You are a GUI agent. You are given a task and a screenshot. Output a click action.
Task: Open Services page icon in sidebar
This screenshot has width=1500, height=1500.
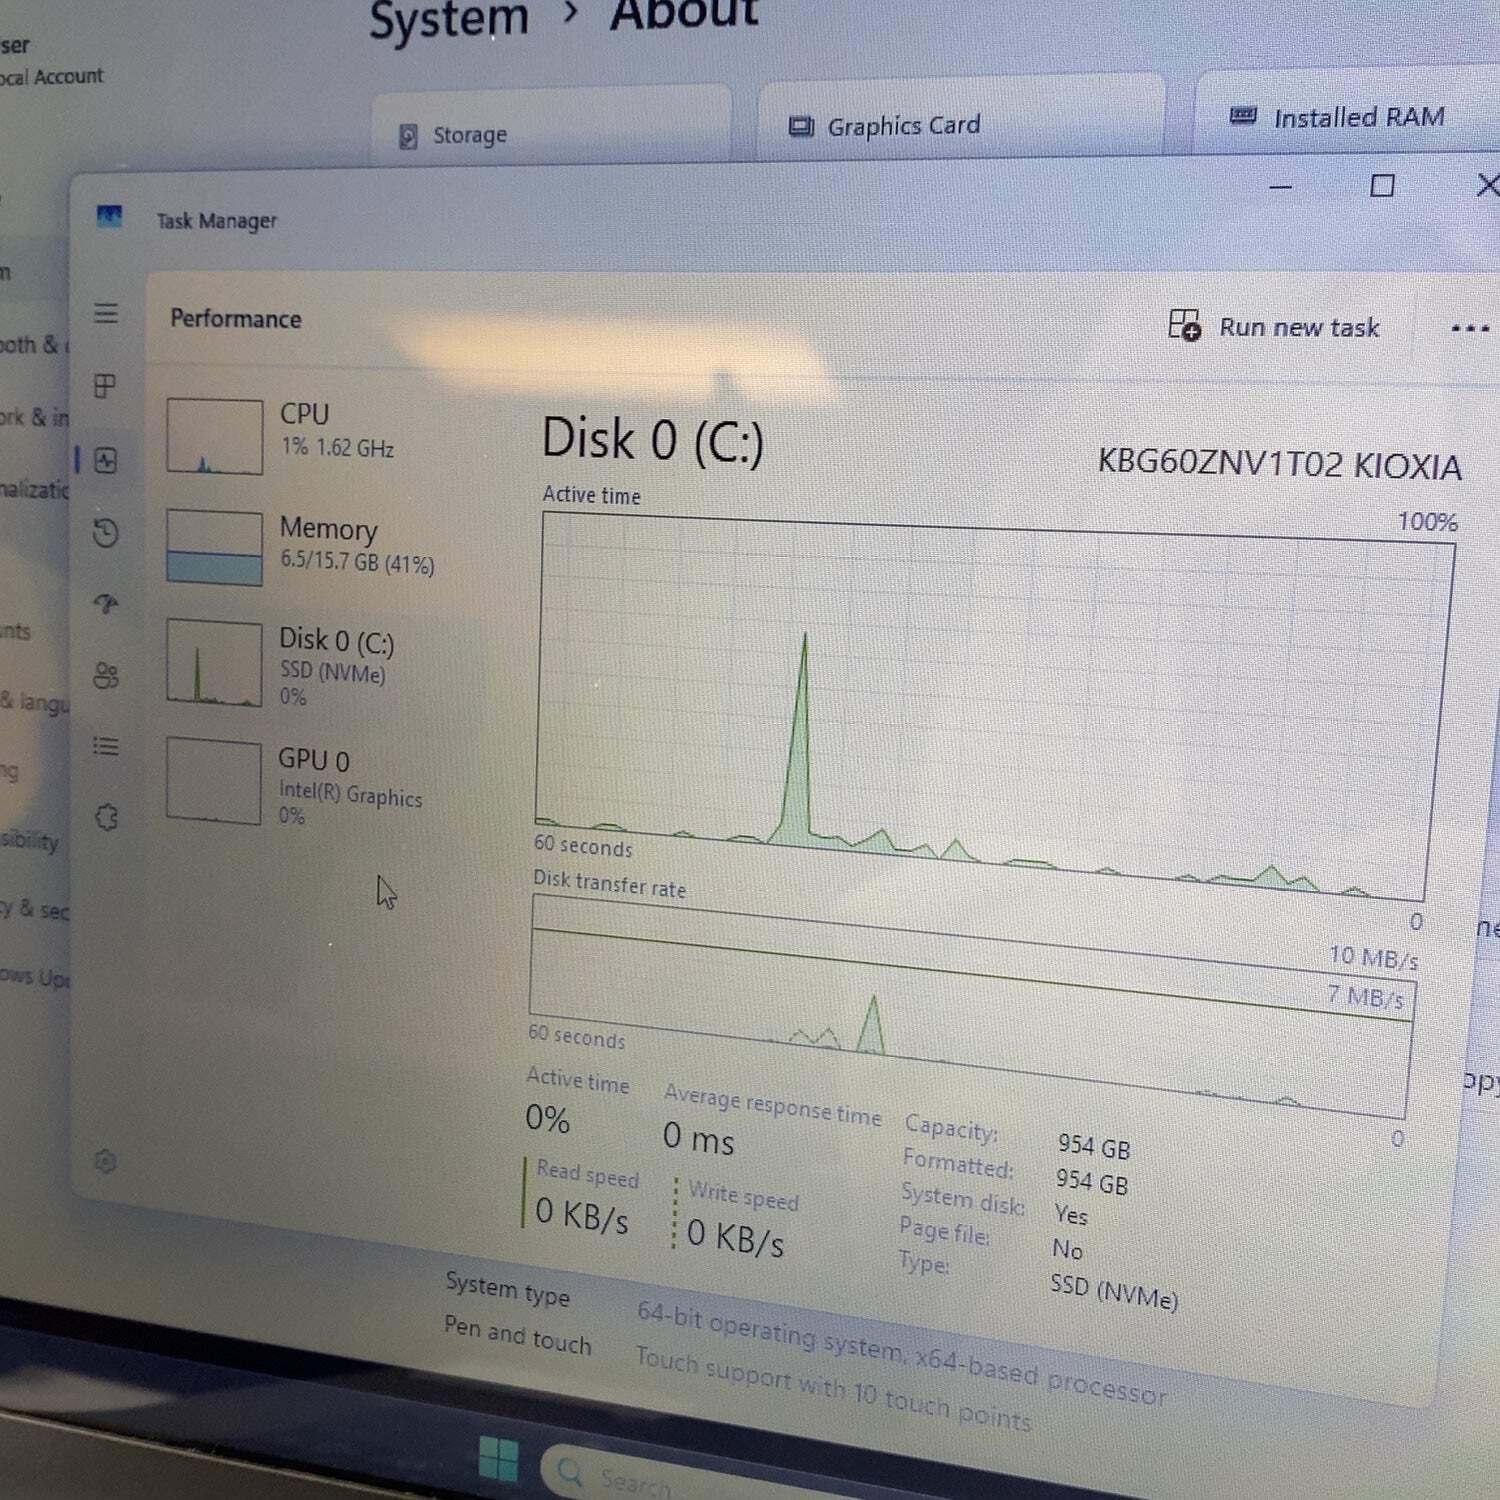[x=107, y=818]
